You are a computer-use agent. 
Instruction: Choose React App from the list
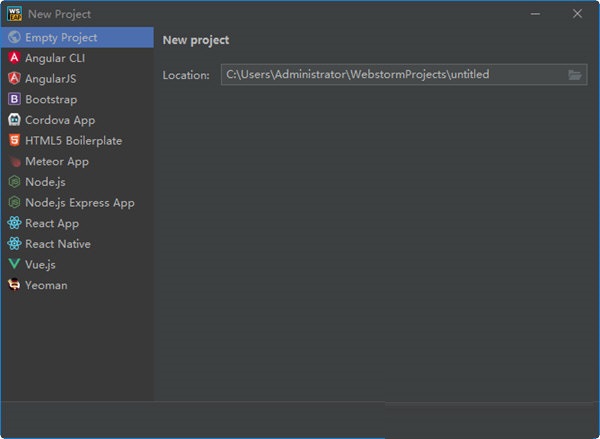(x=77, y=224)
